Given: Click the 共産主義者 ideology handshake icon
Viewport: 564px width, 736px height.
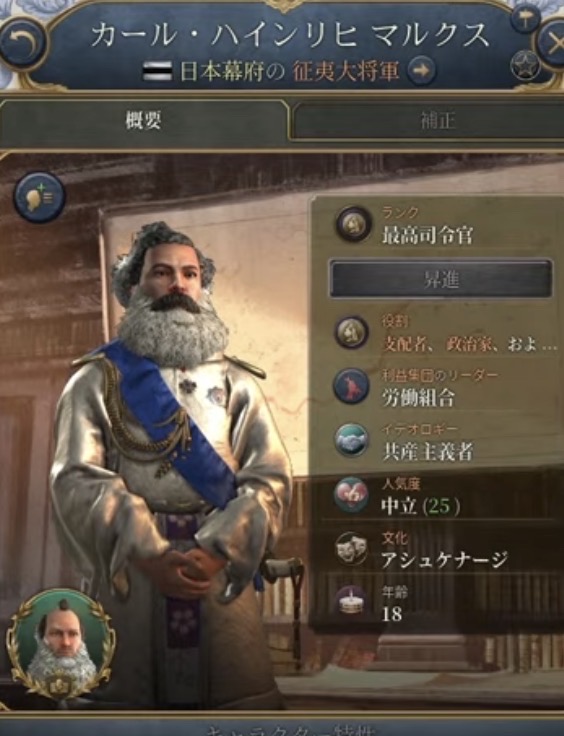Looking at the screenshot, I should coord(352,440).
